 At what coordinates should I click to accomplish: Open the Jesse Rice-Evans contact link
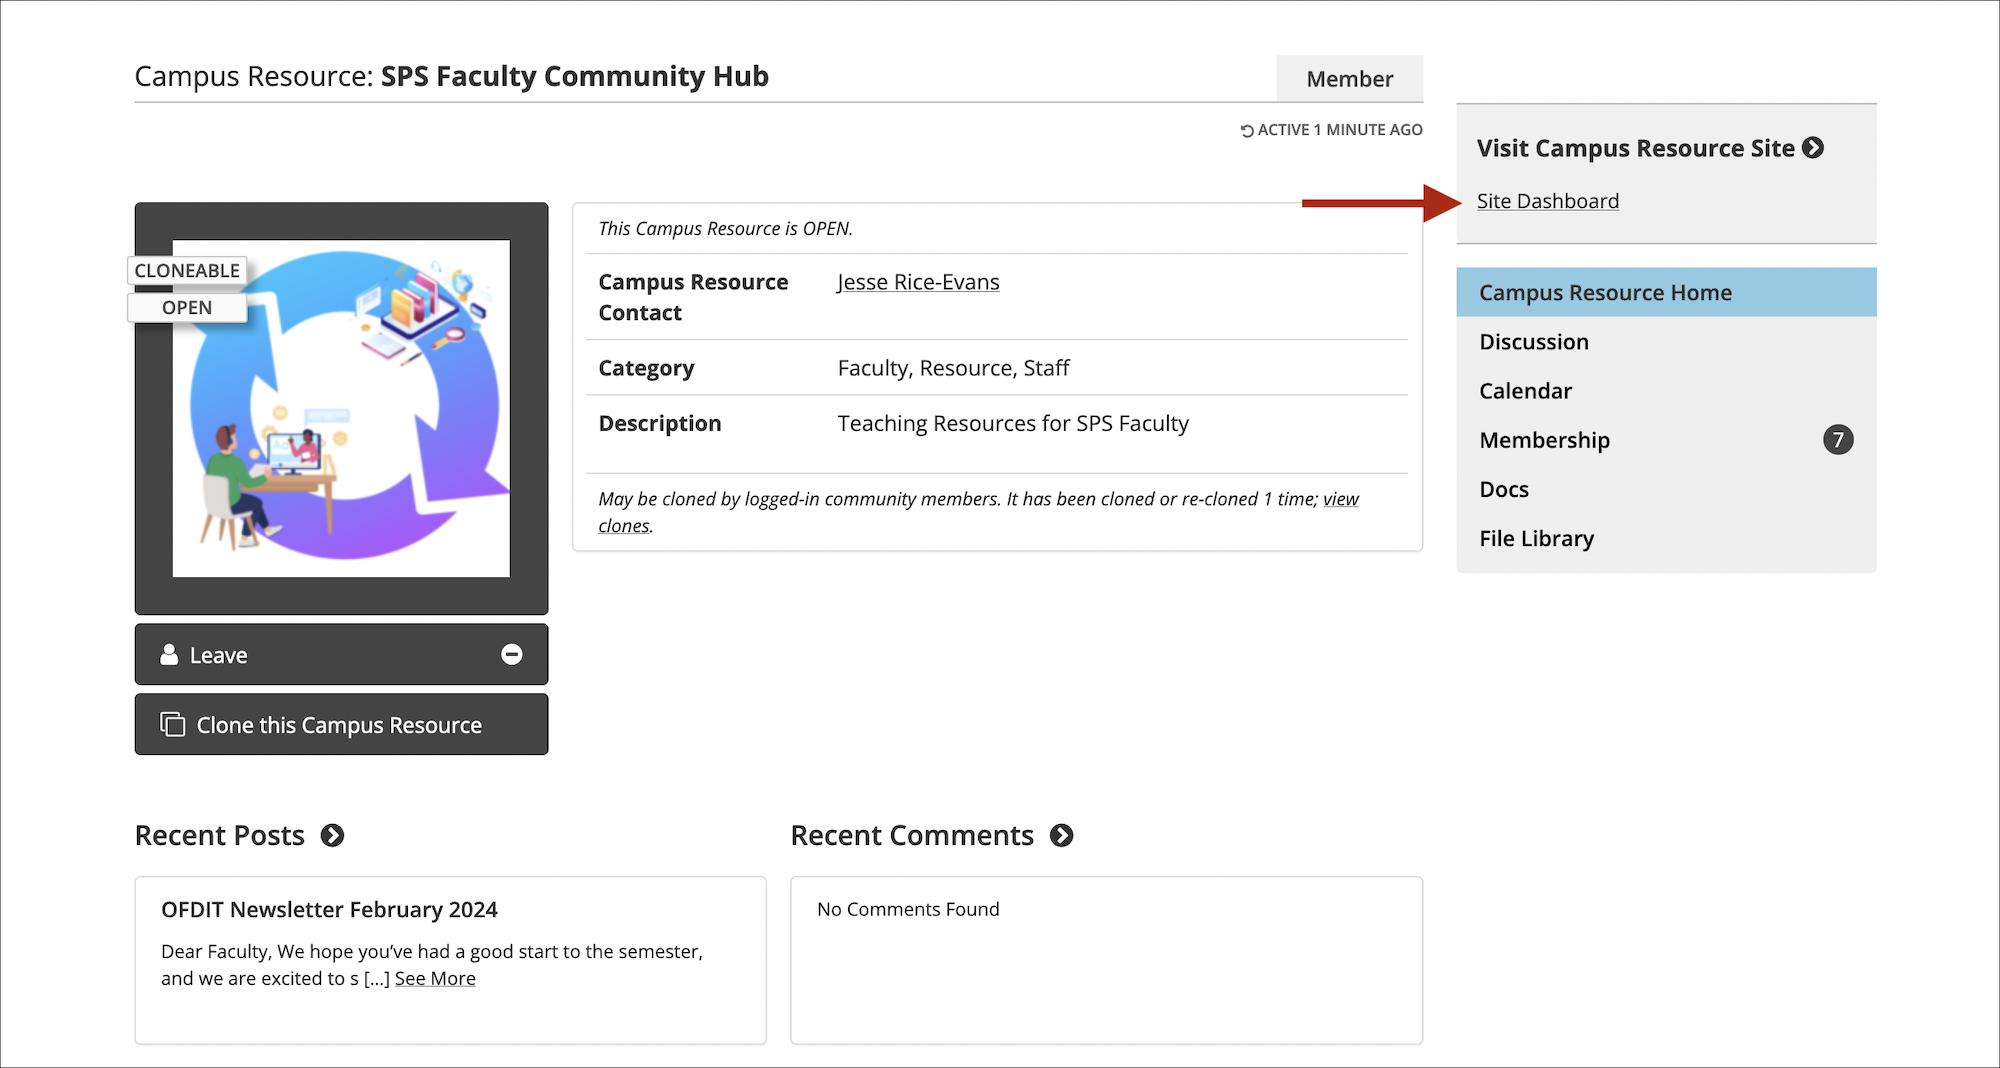coord(917,281)
